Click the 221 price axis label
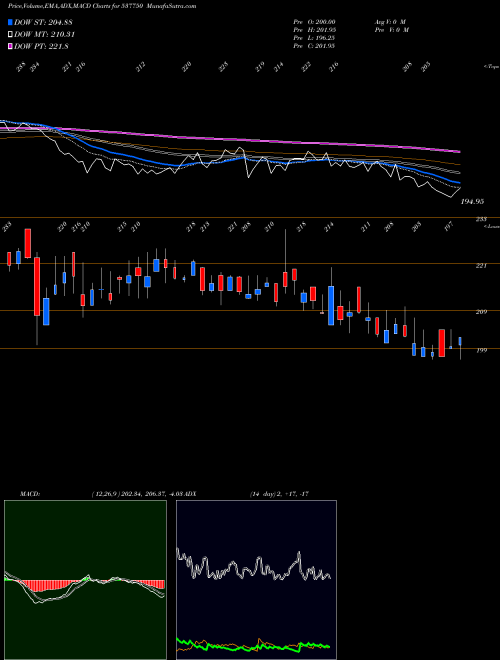Viewport: 500px width, 660px height. [x=481, y=266]
